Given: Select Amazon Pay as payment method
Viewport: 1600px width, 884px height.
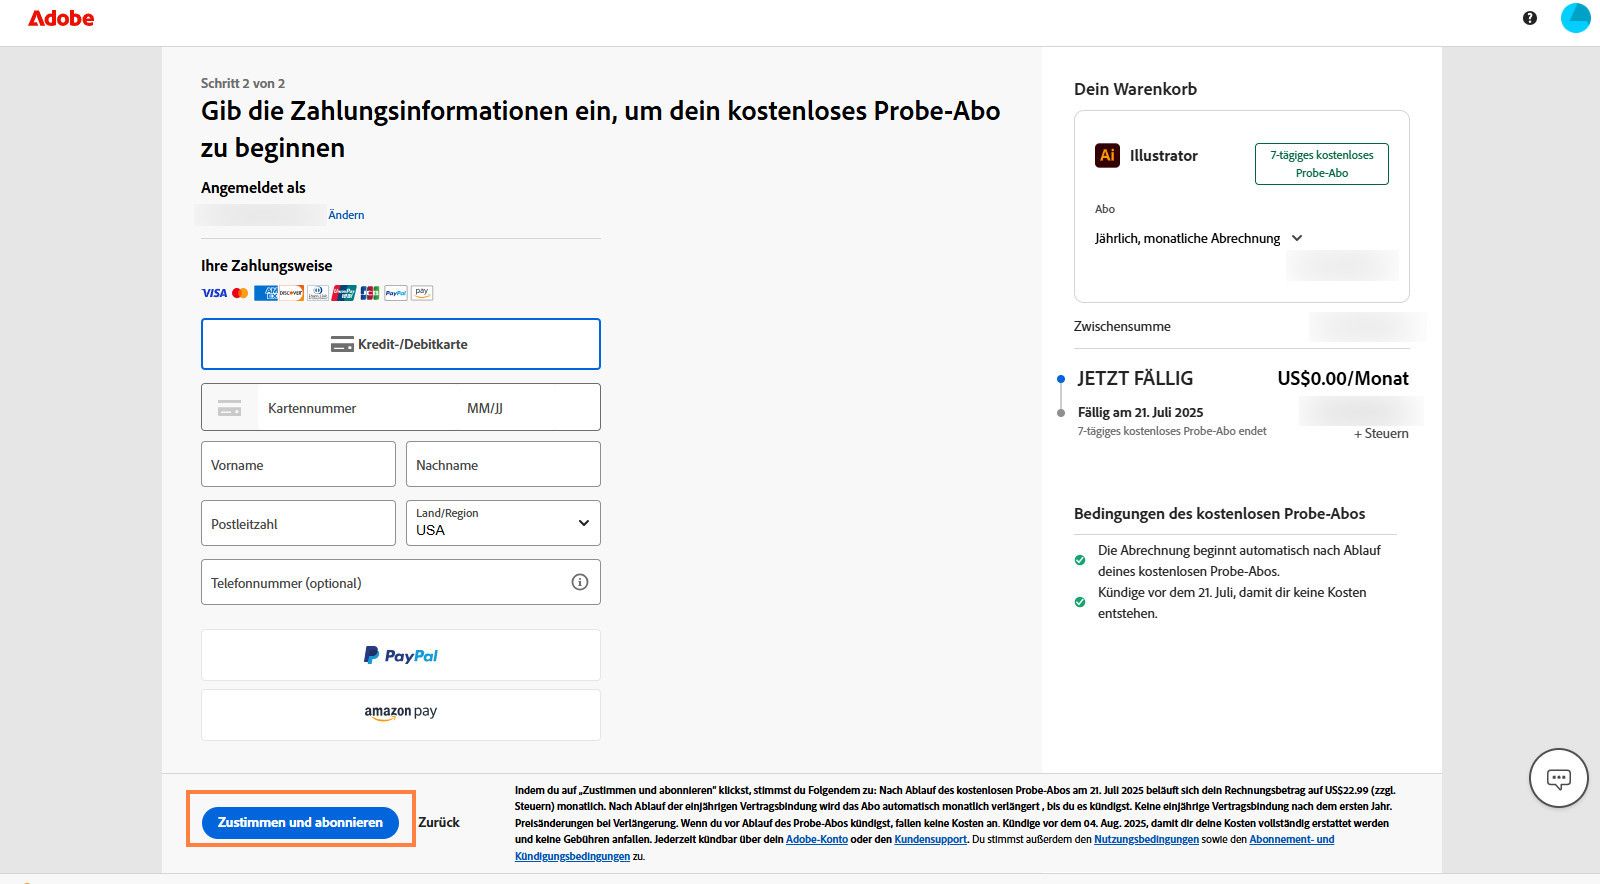Looking at the screenshot, I should (400, 714).
